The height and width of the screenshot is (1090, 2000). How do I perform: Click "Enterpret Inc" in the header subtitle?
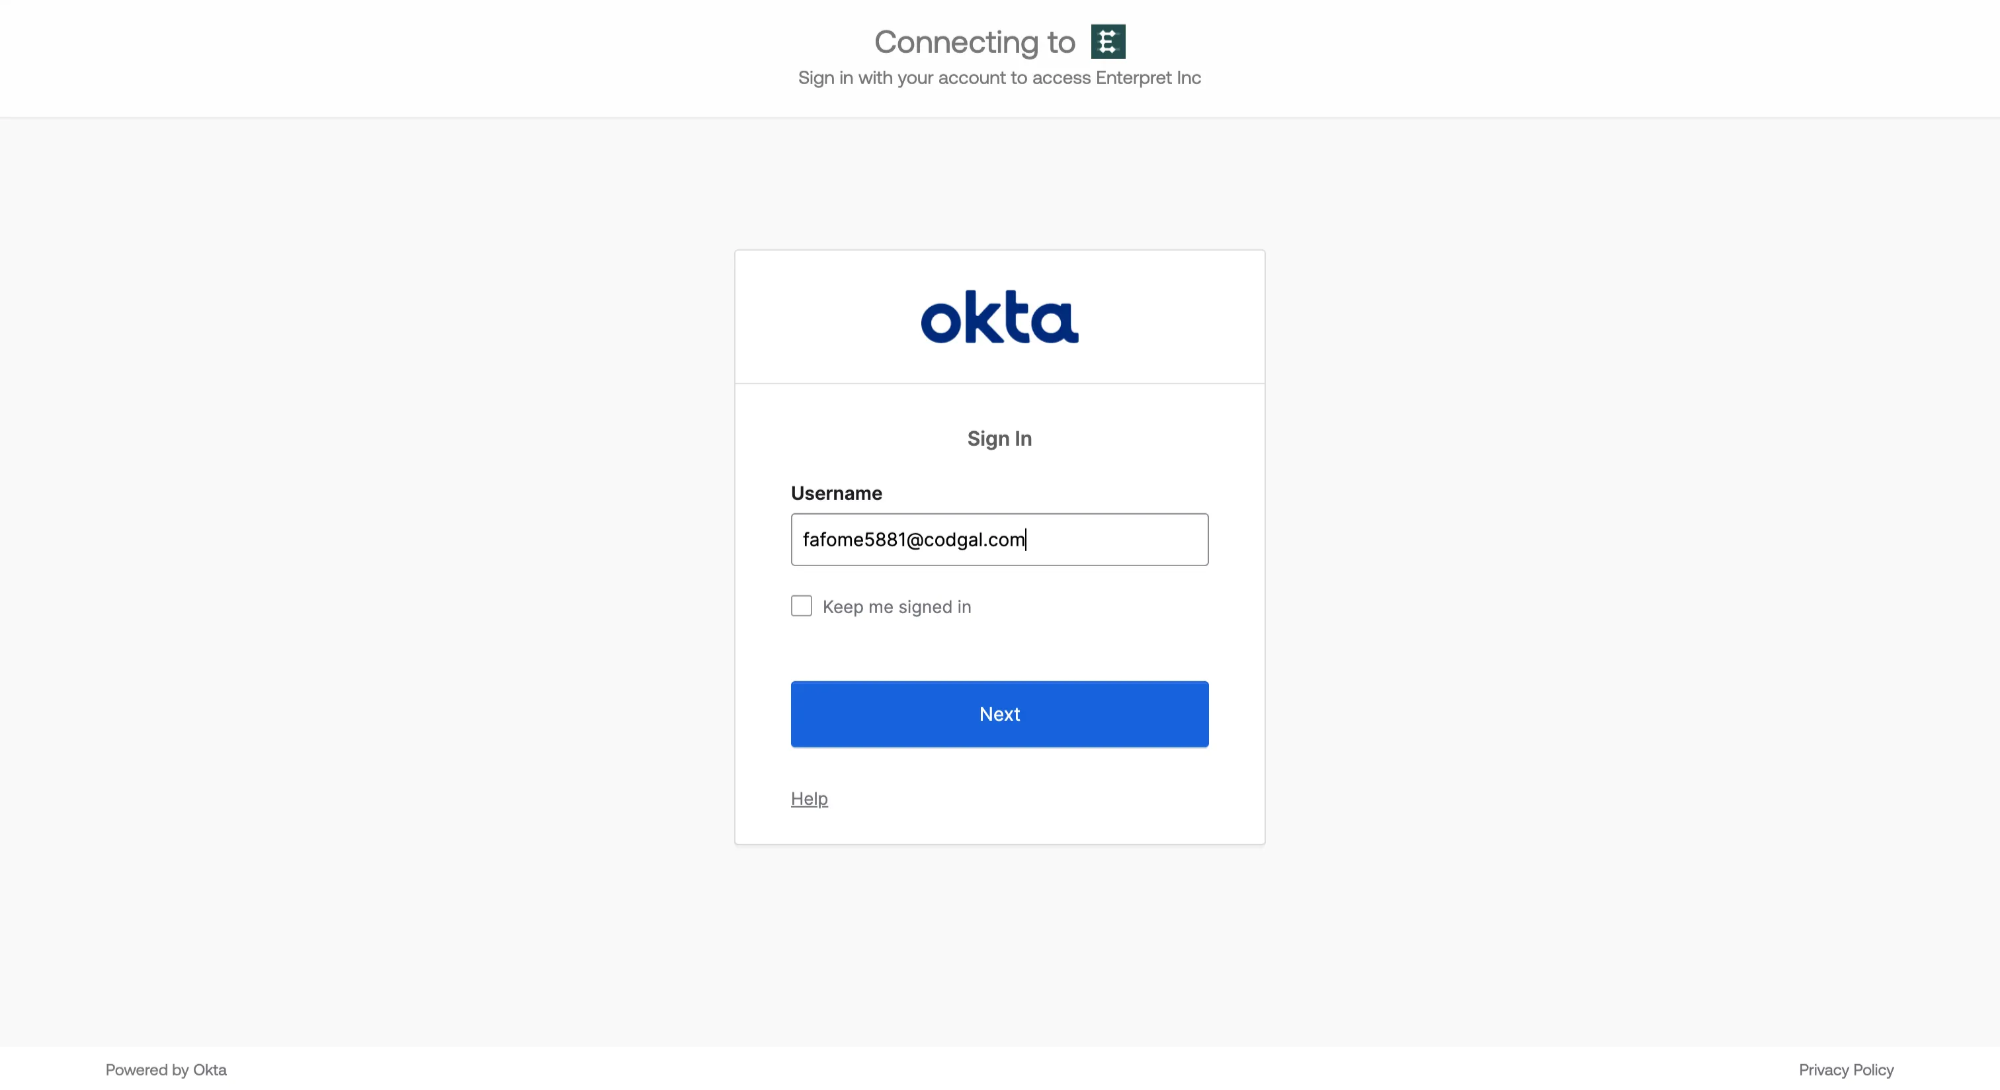pyautogui.click(x=1148, y=78)
